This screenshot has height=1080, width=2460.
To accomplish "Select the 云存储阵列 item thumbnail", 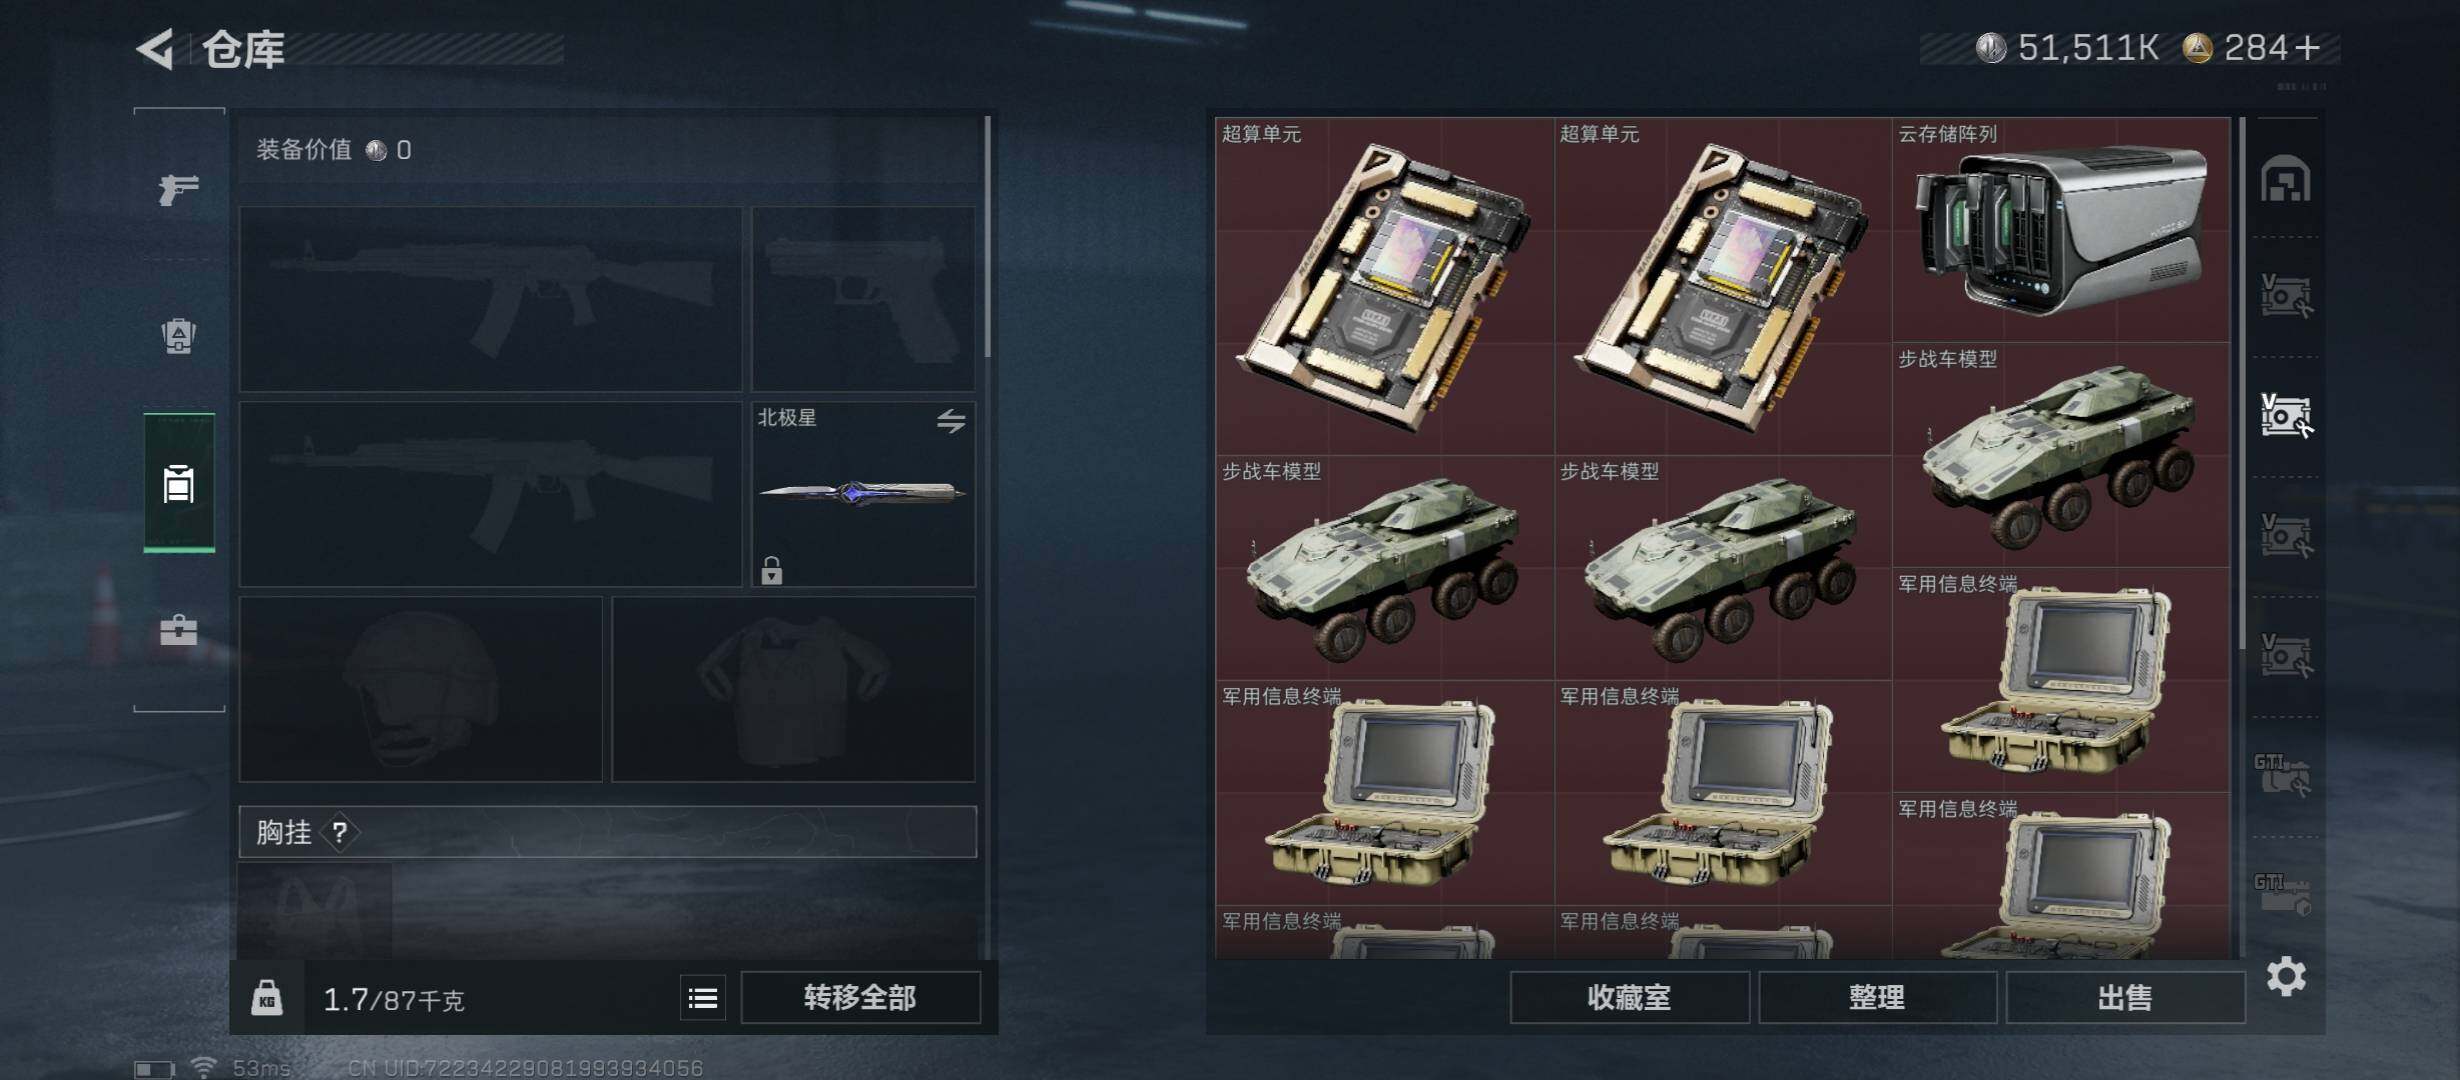I will point(2061,230).
